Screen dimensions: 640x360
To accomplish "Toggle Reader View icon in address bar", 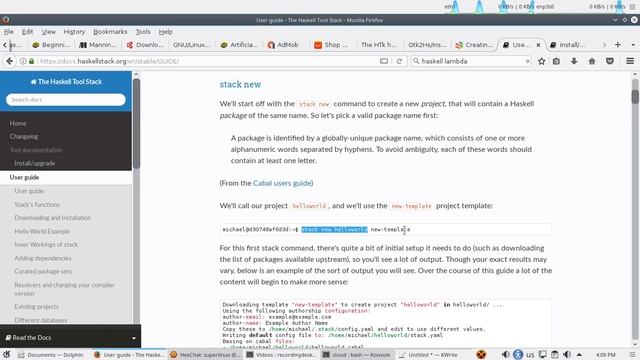I will [x=384, y=61].
